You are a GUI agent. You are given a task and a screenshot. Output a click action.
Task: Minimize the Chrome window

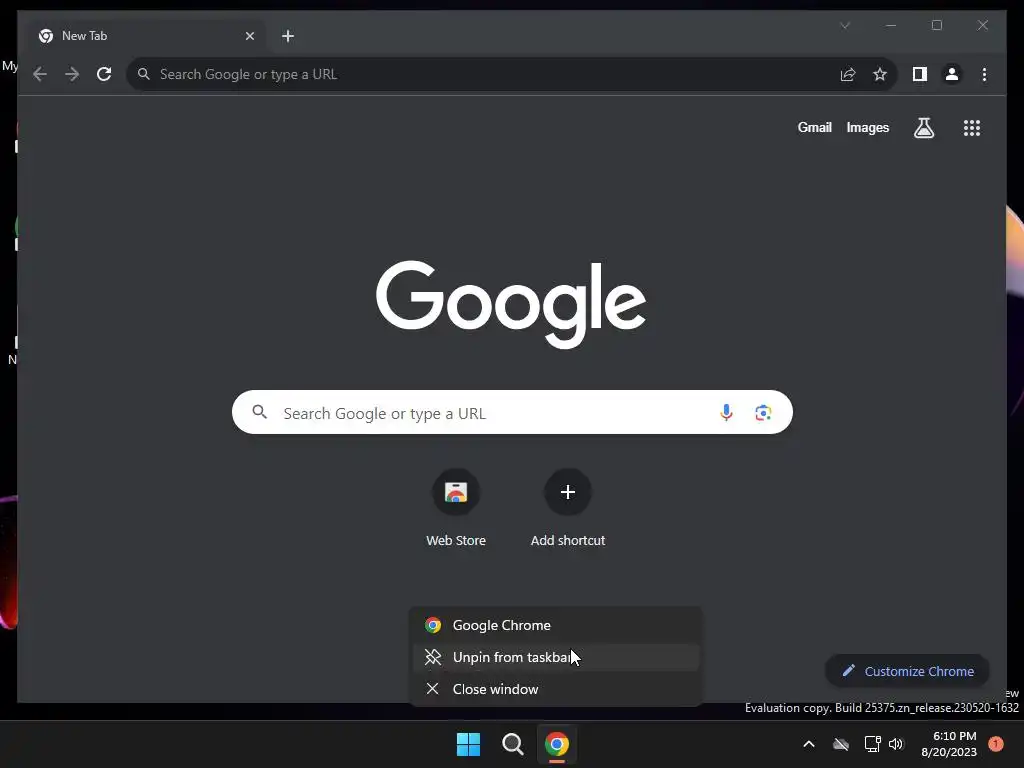891,25
